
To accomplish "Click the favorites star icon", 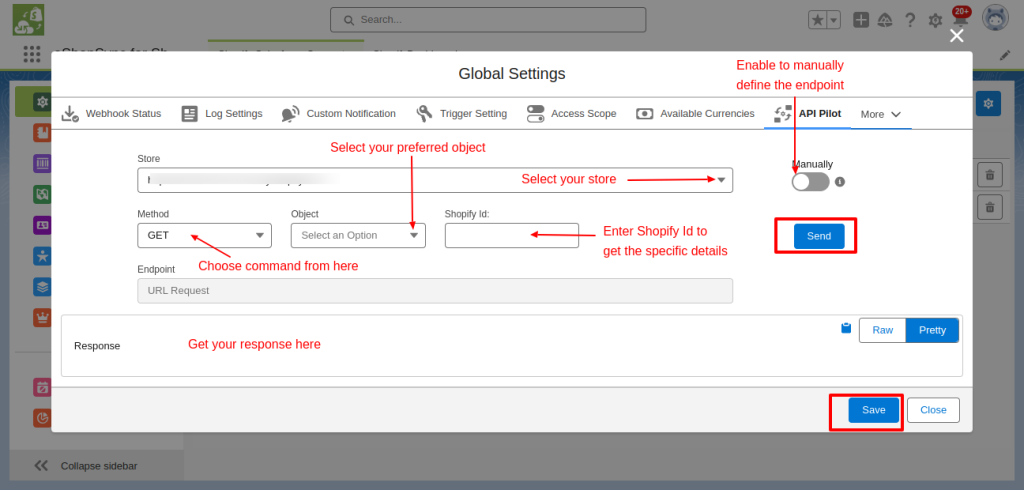I will tap(817, 20).
